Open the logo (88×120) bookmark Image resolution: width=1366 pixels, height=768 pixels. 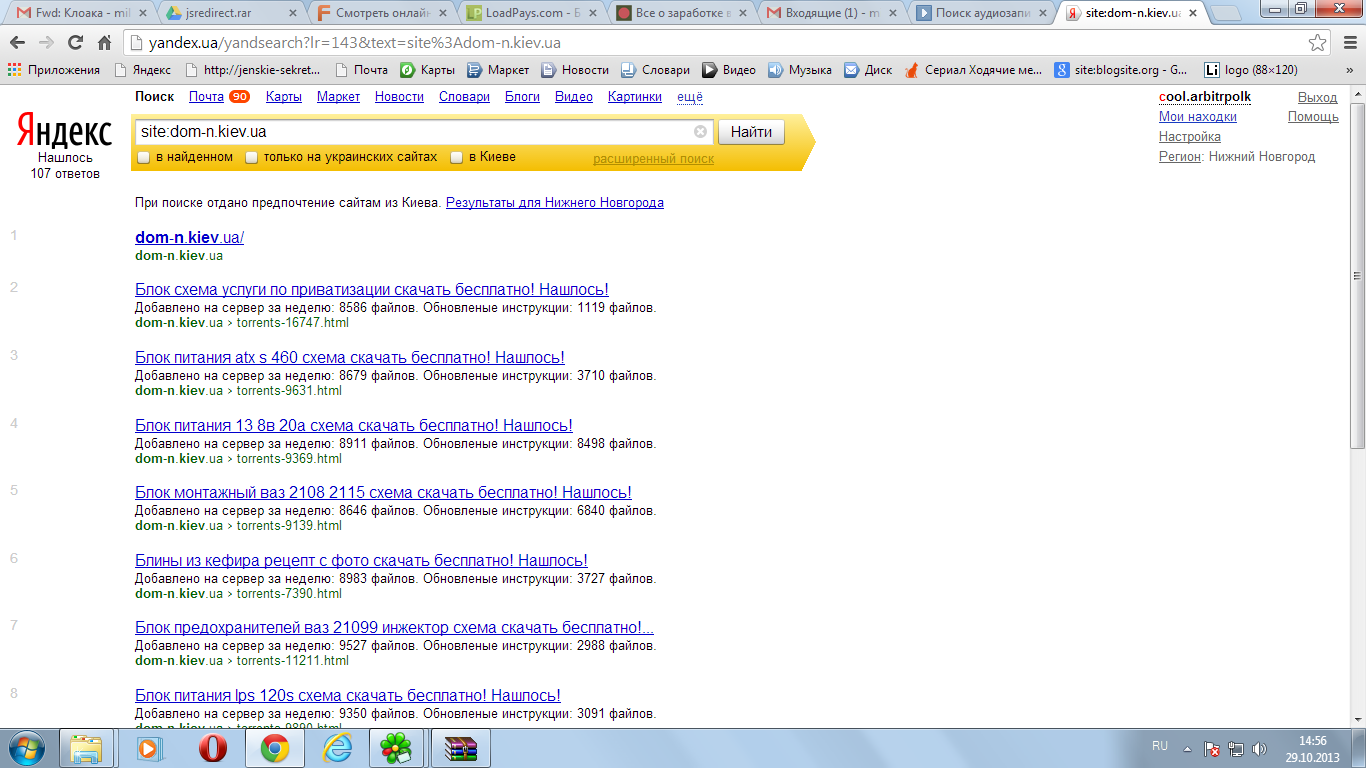pos(1250,70)
